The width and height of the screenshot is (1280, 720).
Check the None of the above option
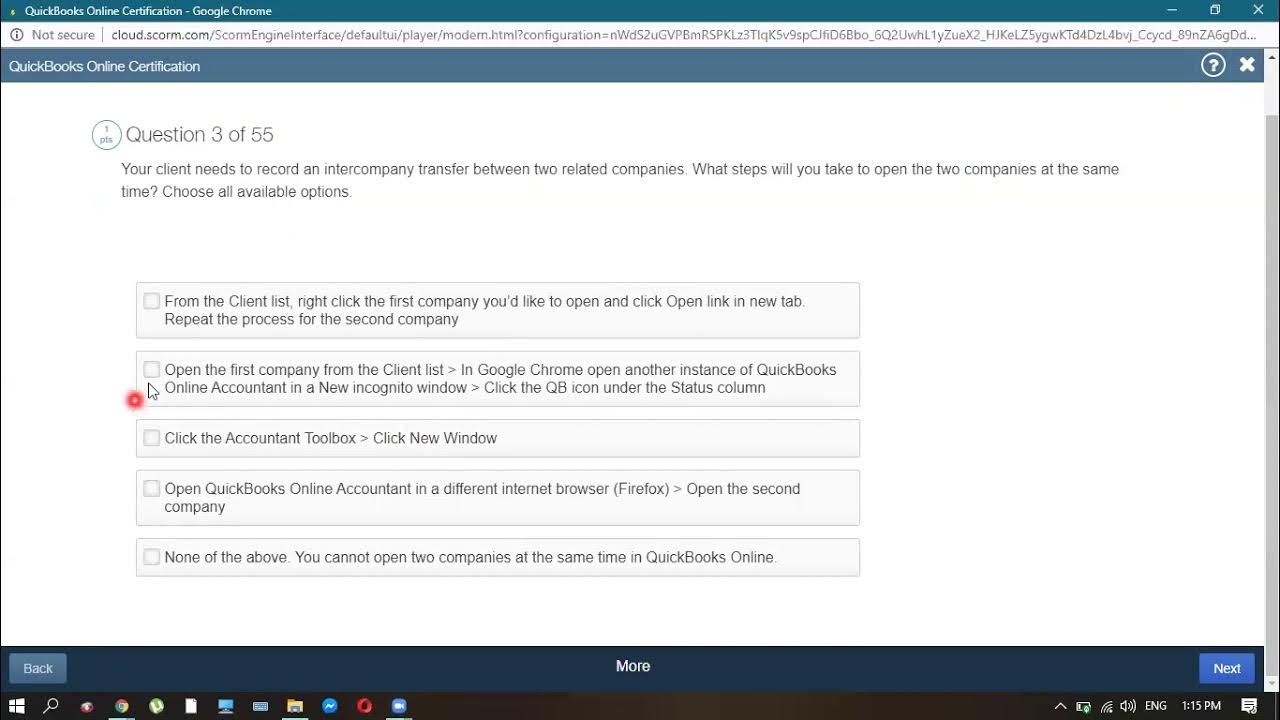pyautogui.click(x=151, y=557)
